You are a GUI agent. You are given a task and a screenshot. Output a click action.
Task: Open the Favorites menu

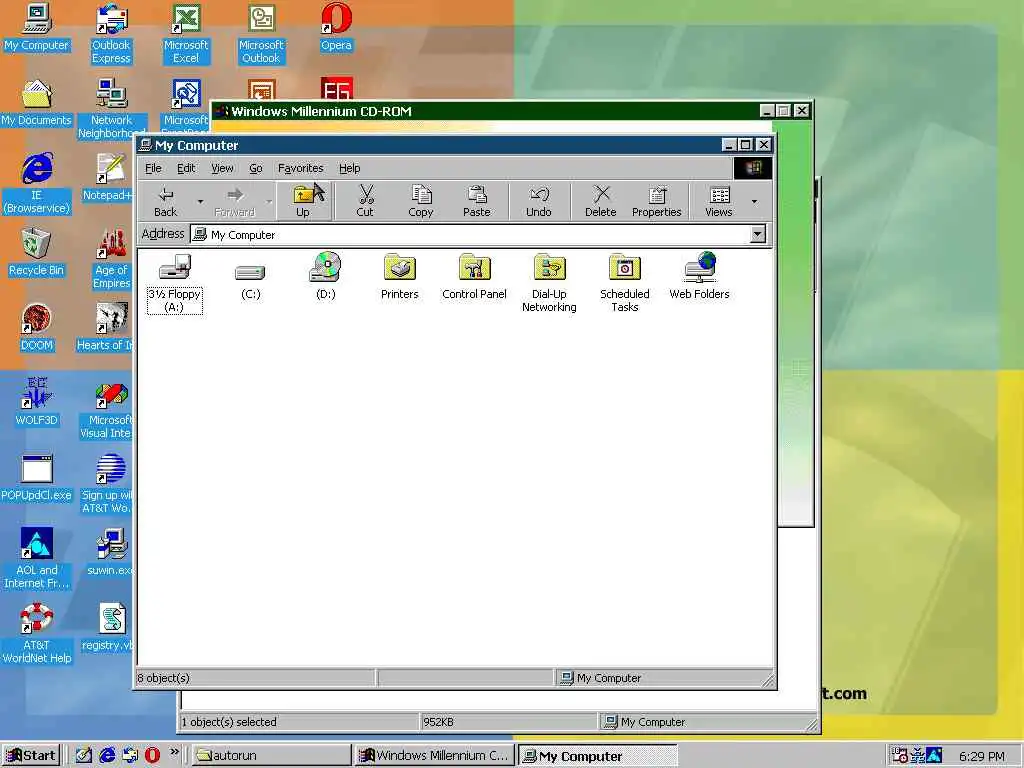(300, 168)
